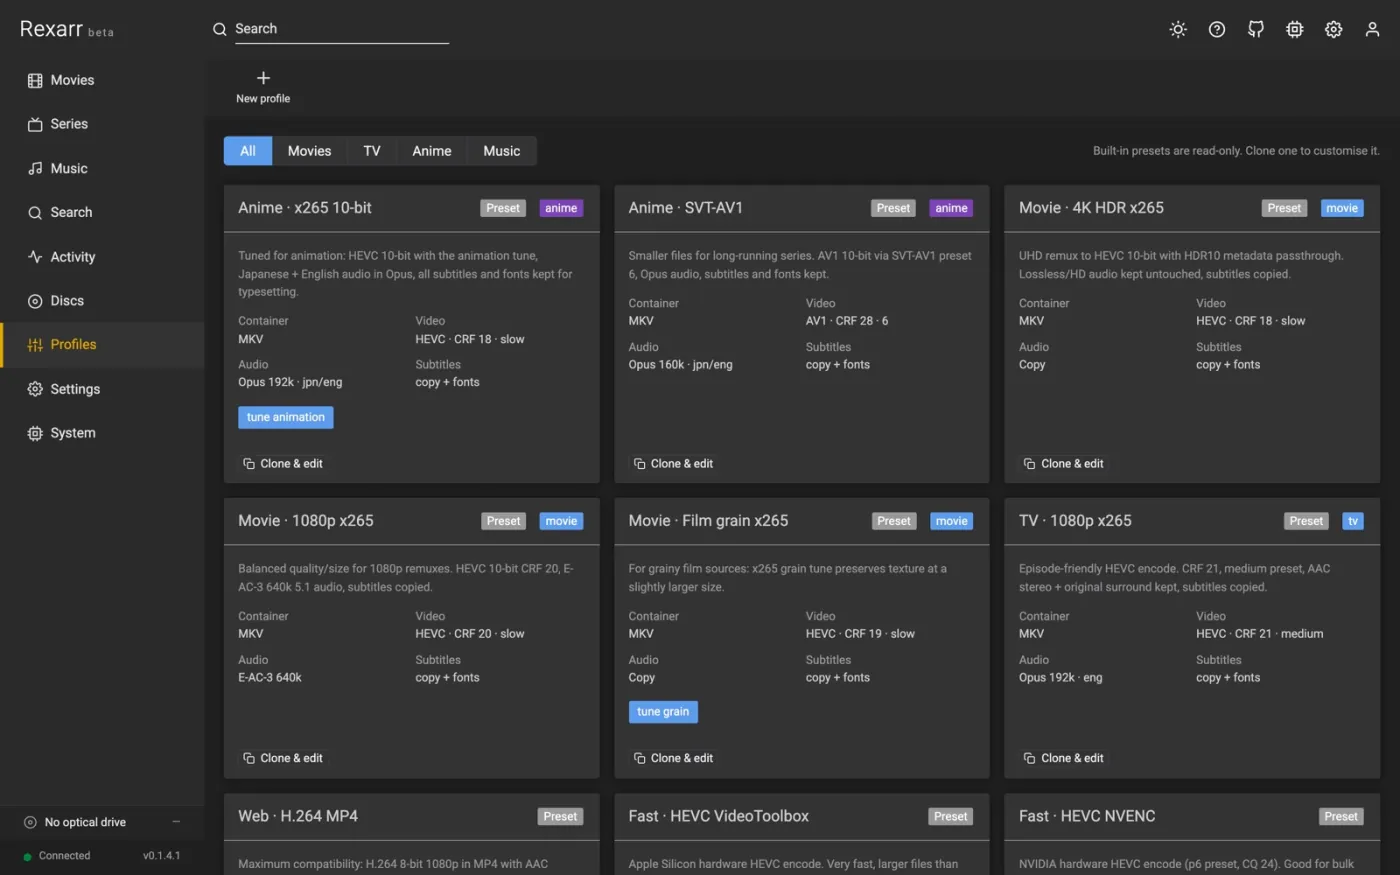Image resolution: width=1400 pixels, height=875 pixels.
Task: Switch to the Music filter tab
Action: click(502, 151)
